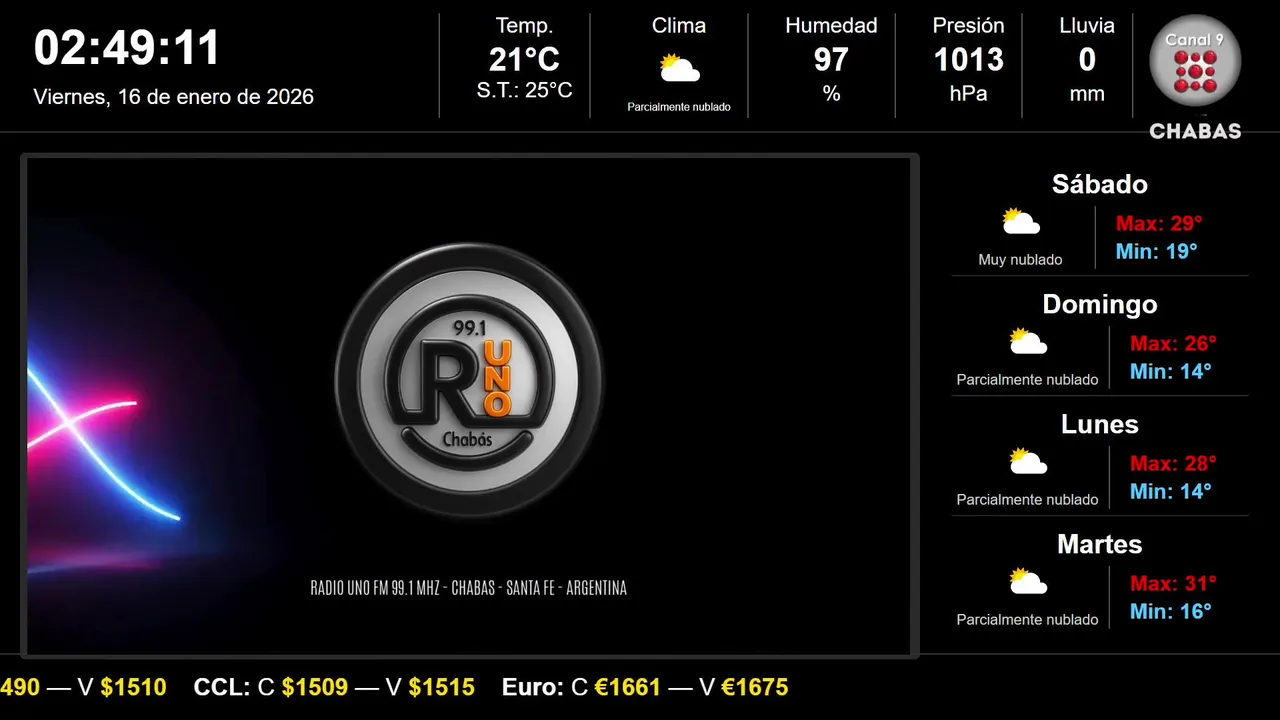This screenshot has width=1280, height=720.
Task: Click the Parcialmente nublado text under Clima
Action: click(679, 107)
